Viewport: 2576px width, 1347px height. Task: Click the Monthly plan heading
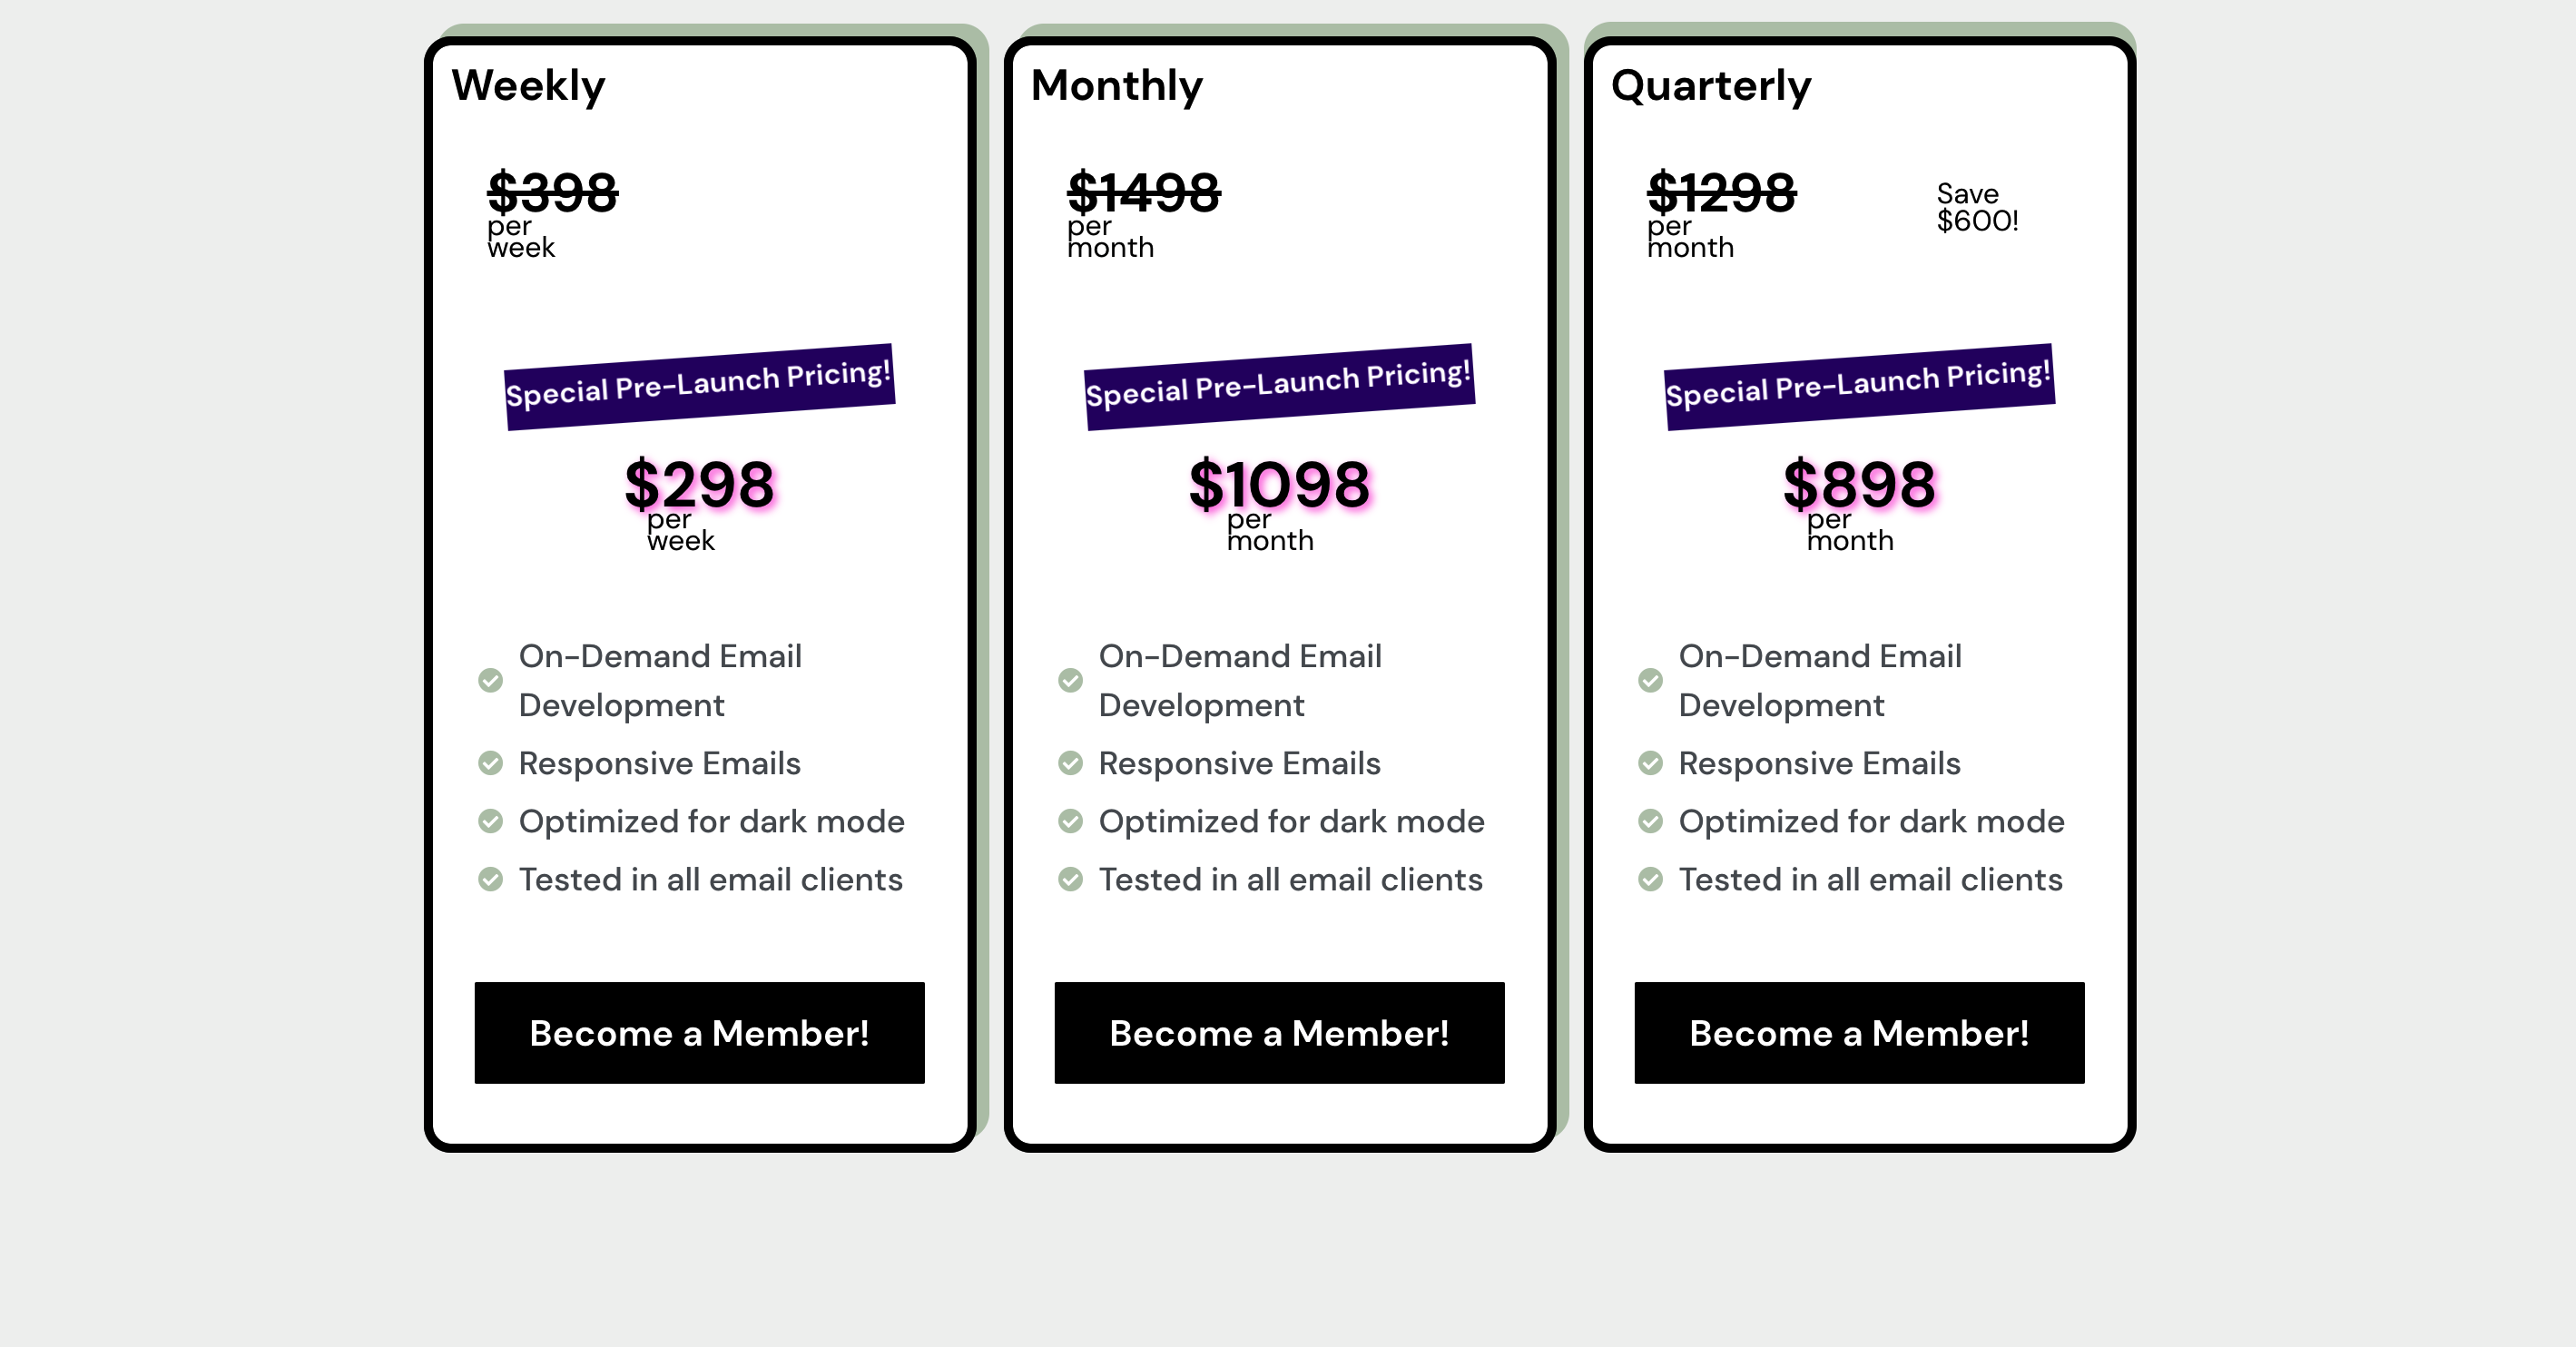point(1117,86)
